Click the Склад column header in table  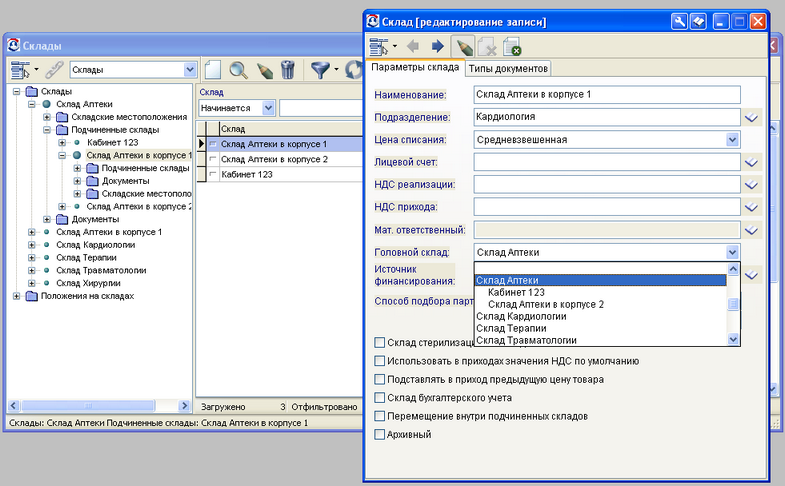[290, 129]
